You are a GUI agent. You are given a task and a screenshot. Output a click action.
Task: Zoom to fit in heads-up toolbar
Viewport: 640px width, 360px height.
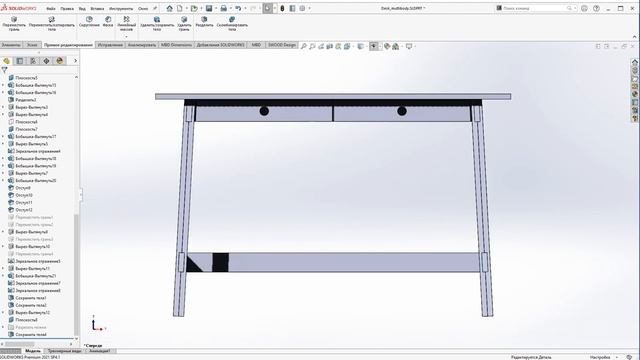(304, 47)
